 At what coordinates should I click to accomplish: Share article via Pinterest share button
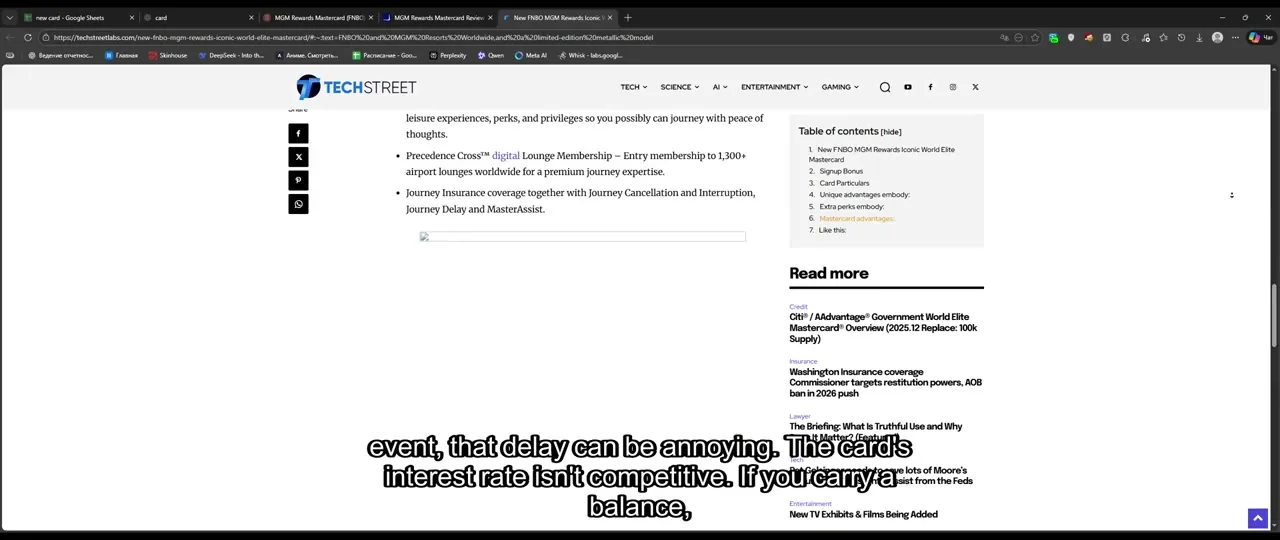coord(298,180)
